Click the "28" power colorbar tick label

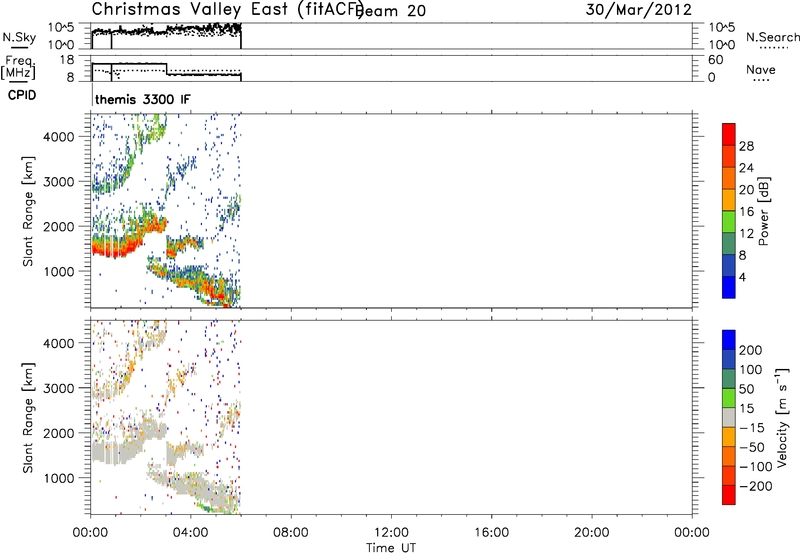(746, 146)
